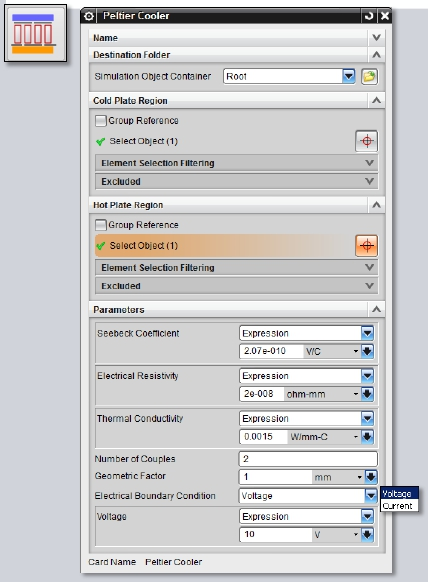Choose the Voltage option in the popup
Viewport: 428px width, 582px height.
pyautogui.click(x=399, y=494)
